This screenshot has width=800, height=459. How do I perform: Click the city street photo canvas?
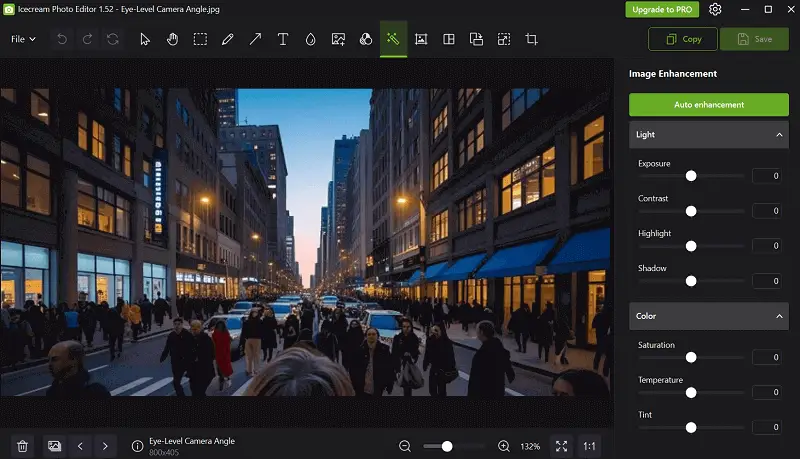click(305, 242)
